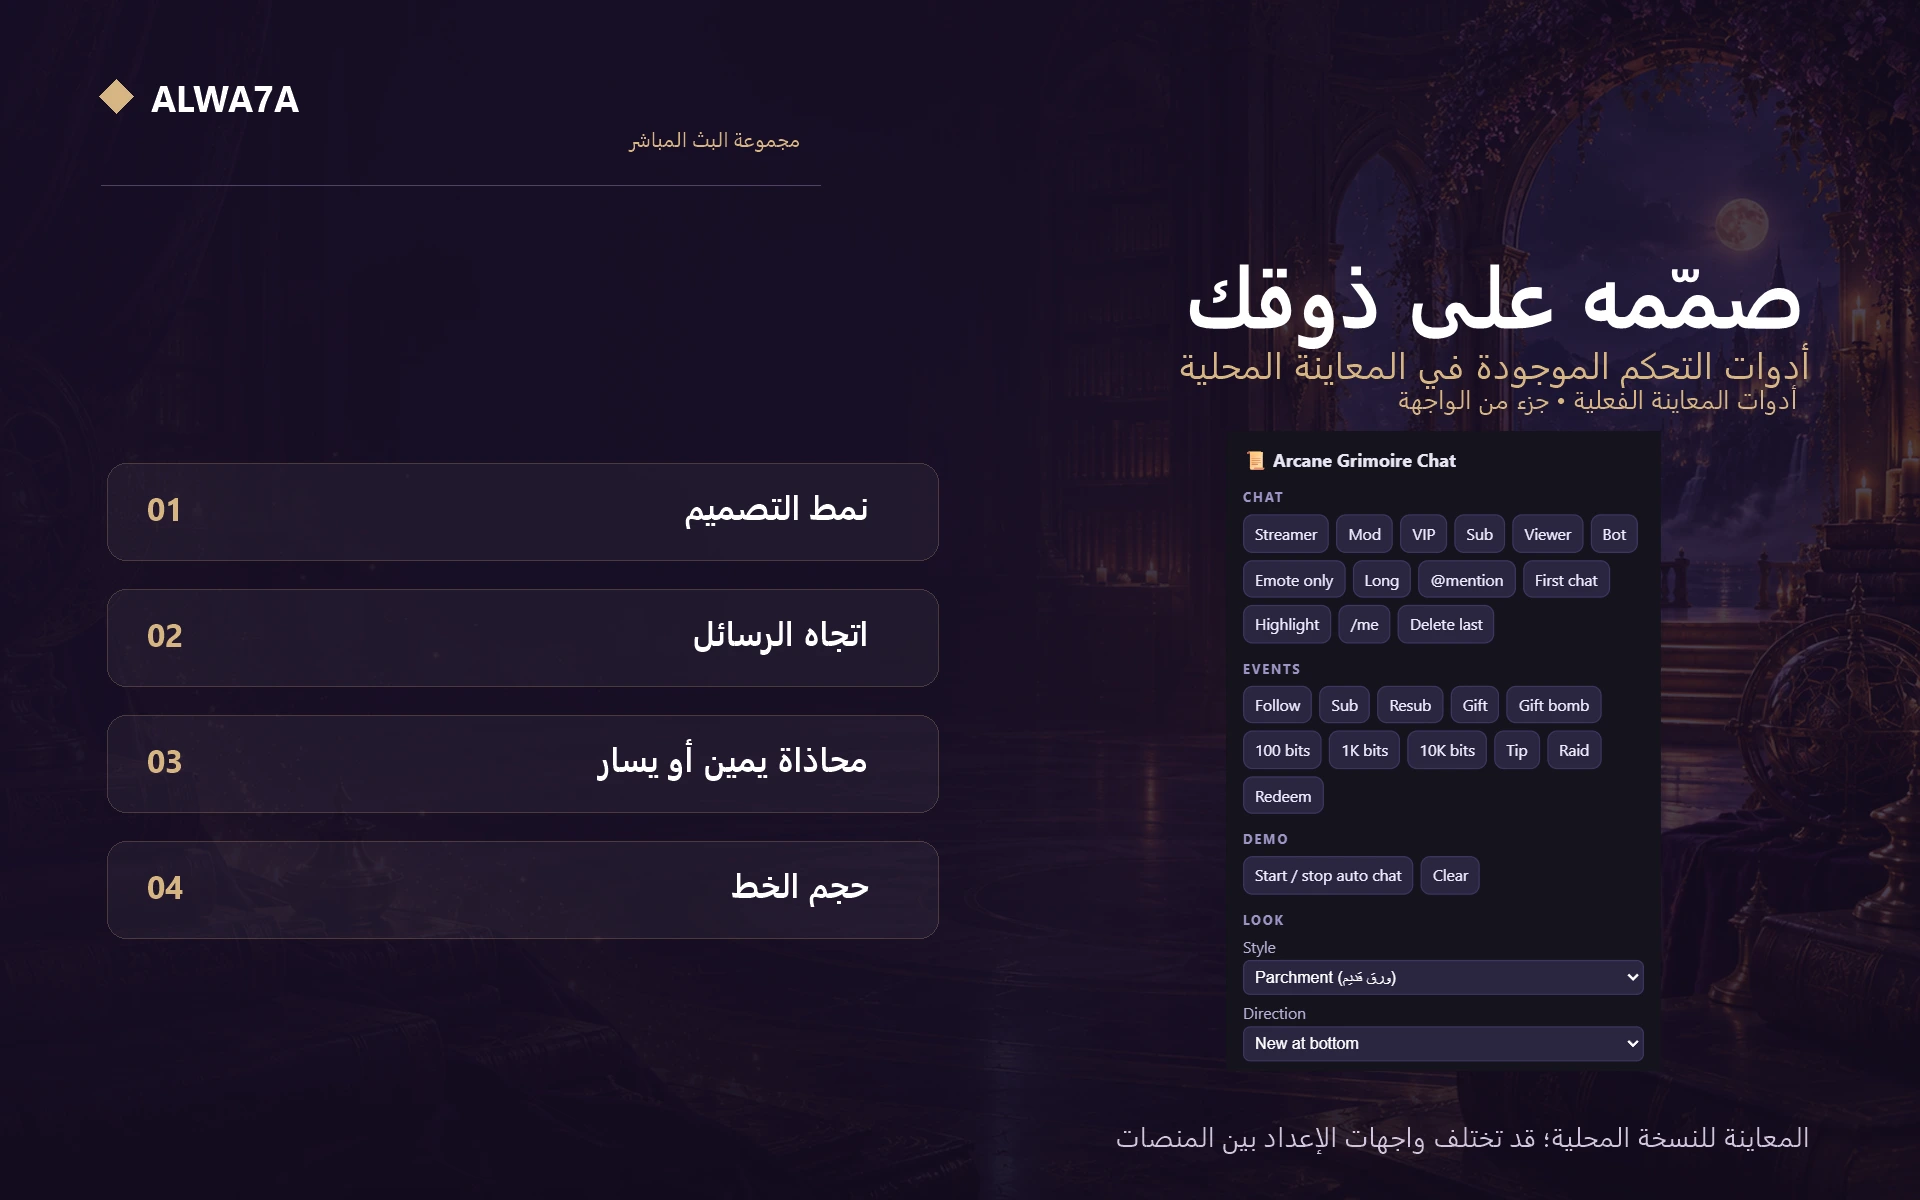The height and width of the screenshot is (1200, 1920).
Task: Trigger a 10K bits cheer
Action: tap(1447, 751)
